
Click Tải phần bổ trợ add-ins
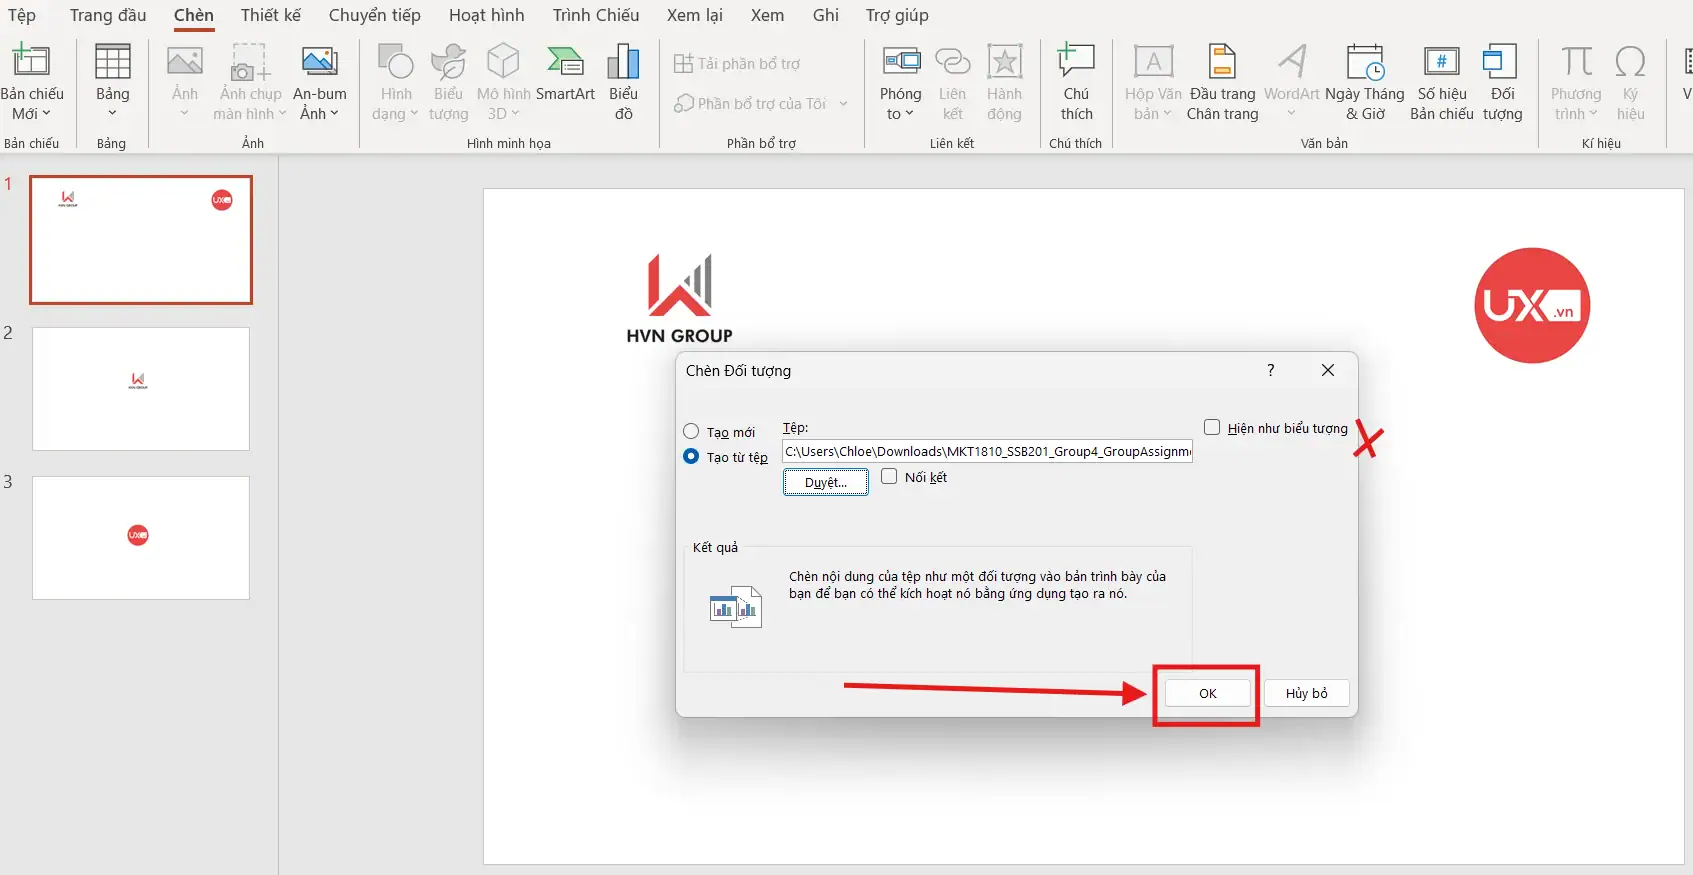tap(737, 64)
